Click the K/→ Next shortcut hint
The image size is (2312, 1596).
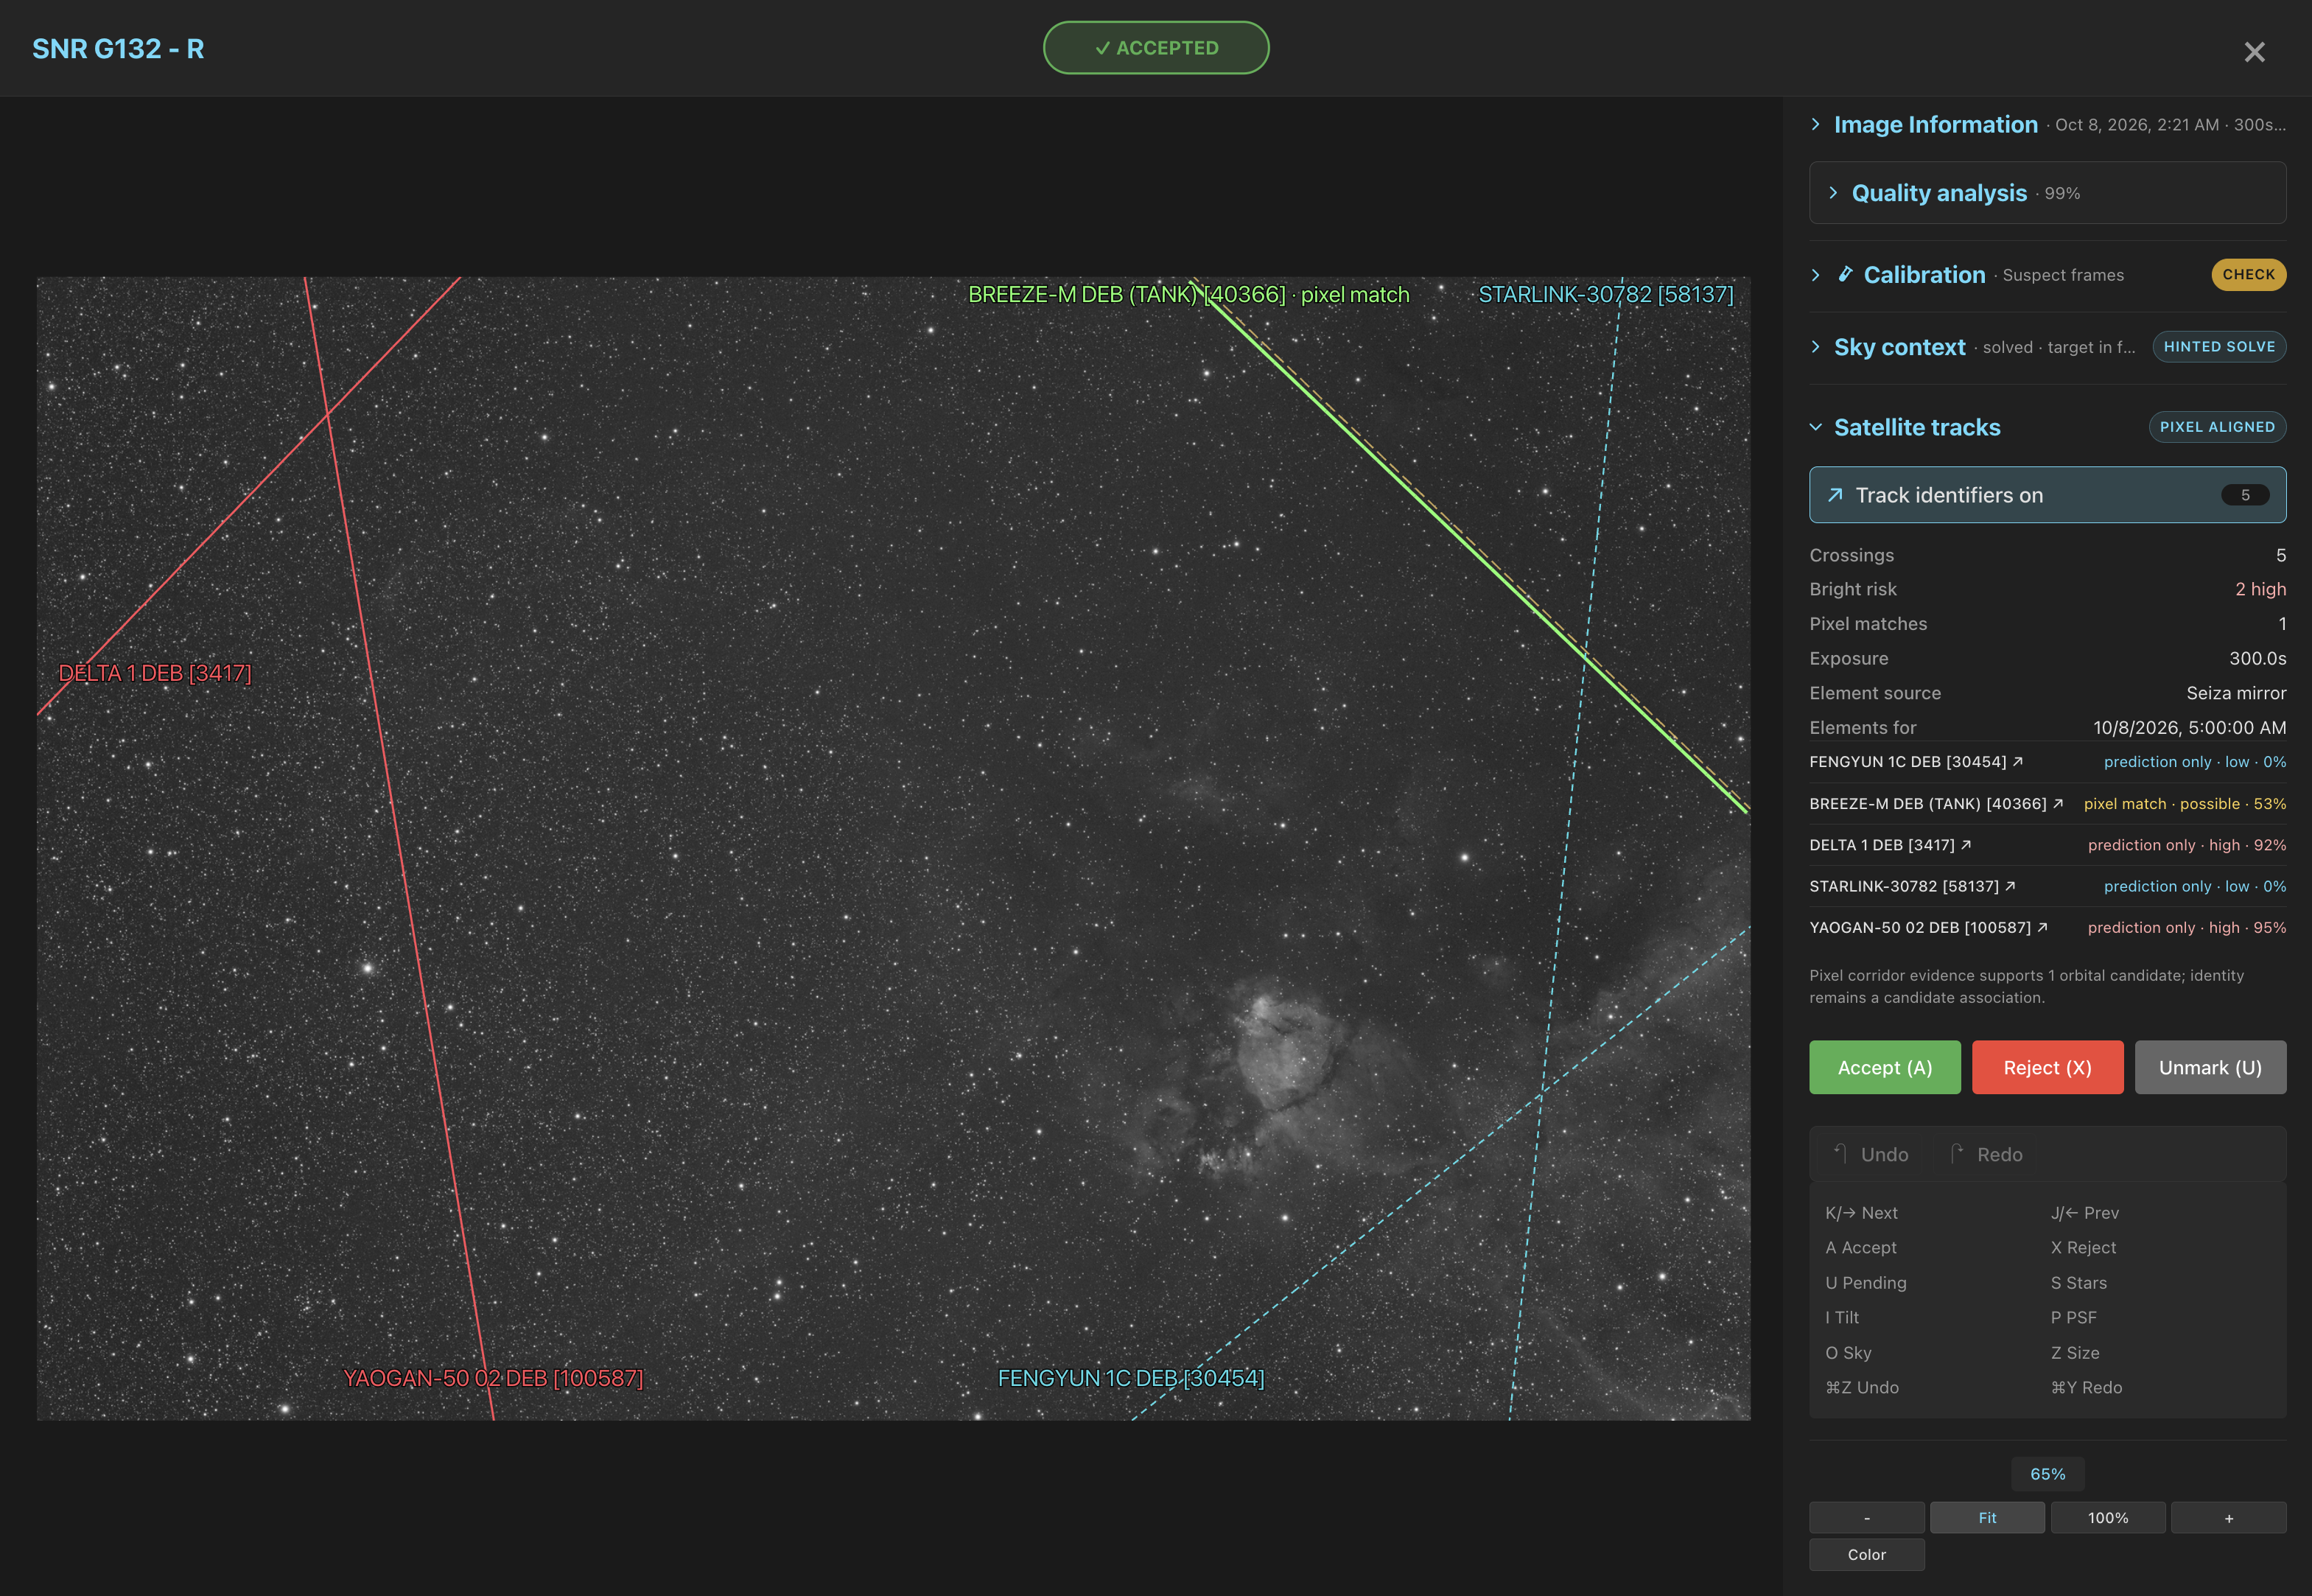pos(1861,1213)
